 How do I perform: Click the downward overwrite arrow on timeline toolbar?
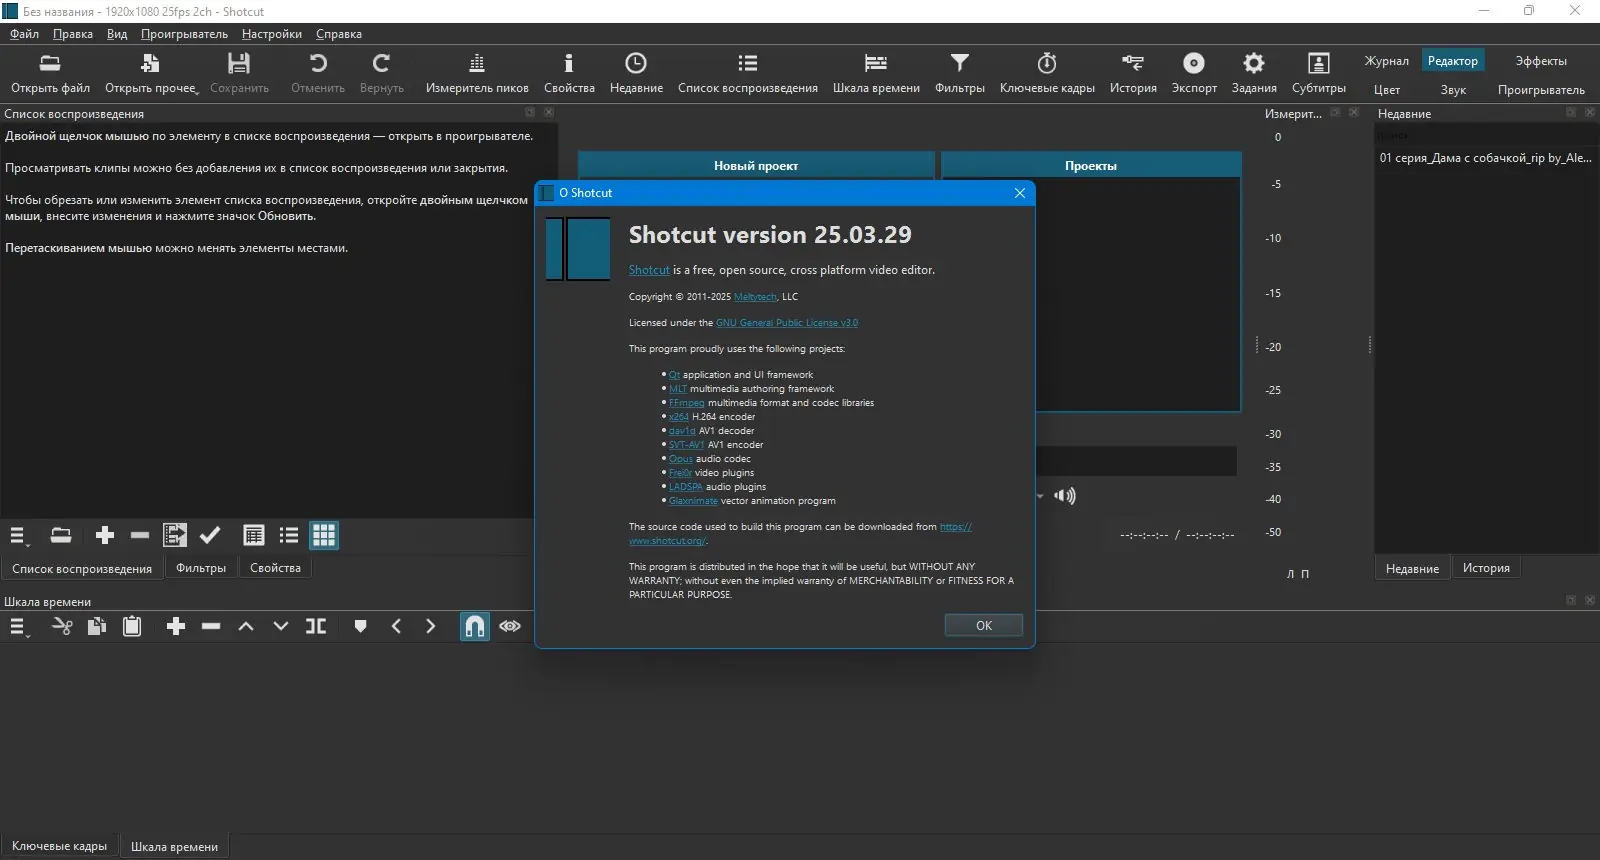click(x=281, y=626)
